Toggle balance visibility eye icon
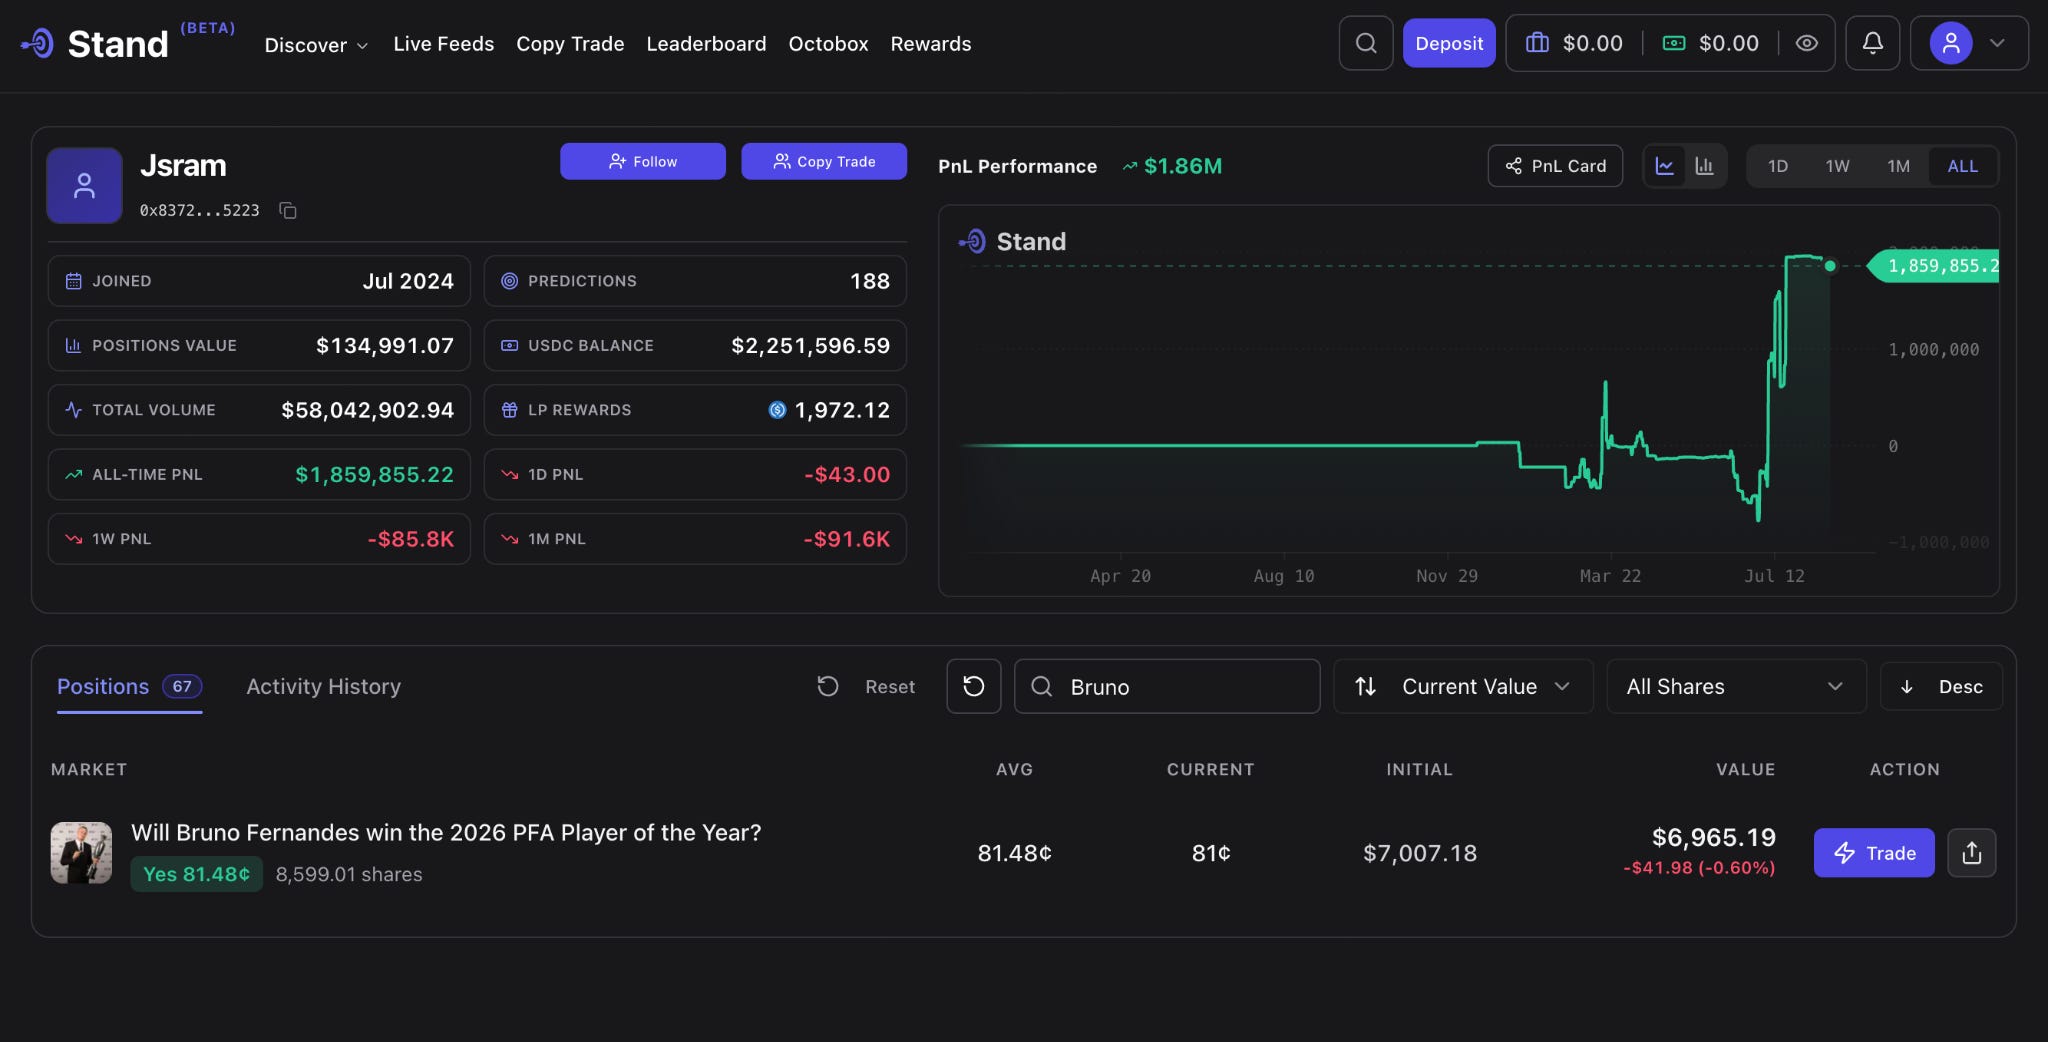Image resolution: width=2048 pixels, height=1042 pixels. click(1806, 43)
